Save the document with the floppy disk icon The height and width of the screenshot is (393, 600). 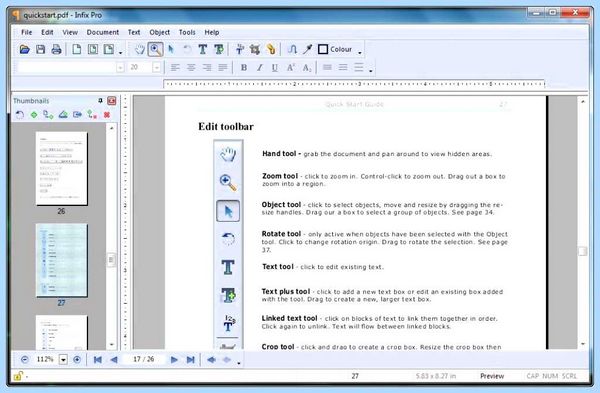(41, 49)
